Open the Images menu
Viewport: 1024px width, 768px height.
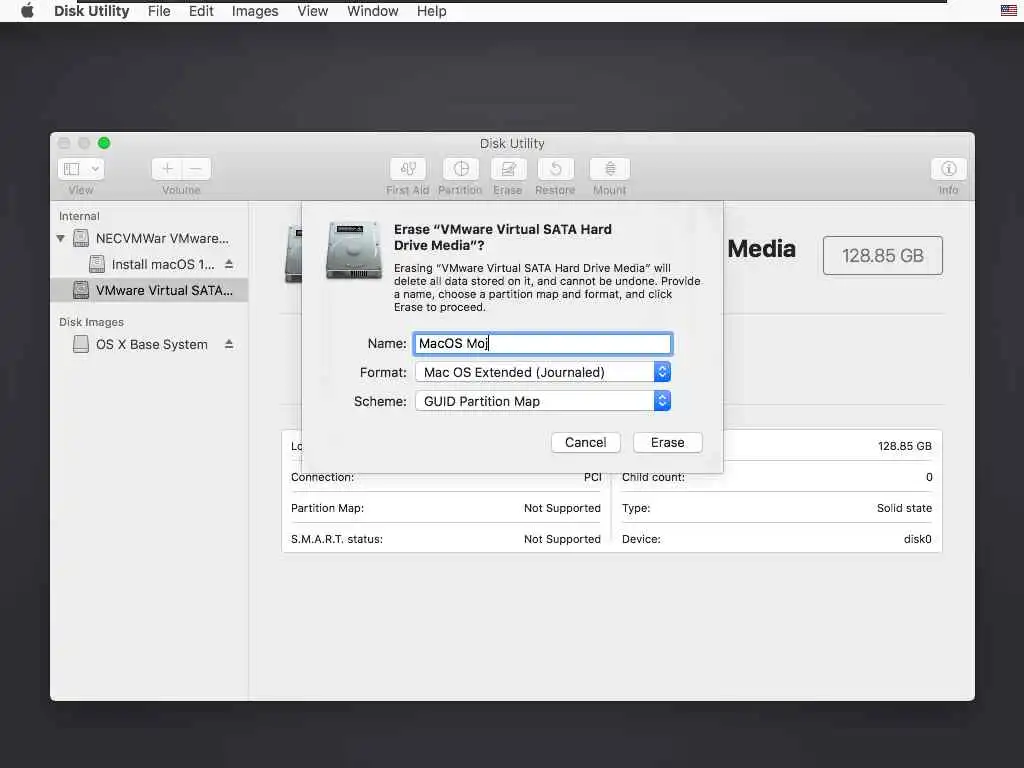(255, 11)
